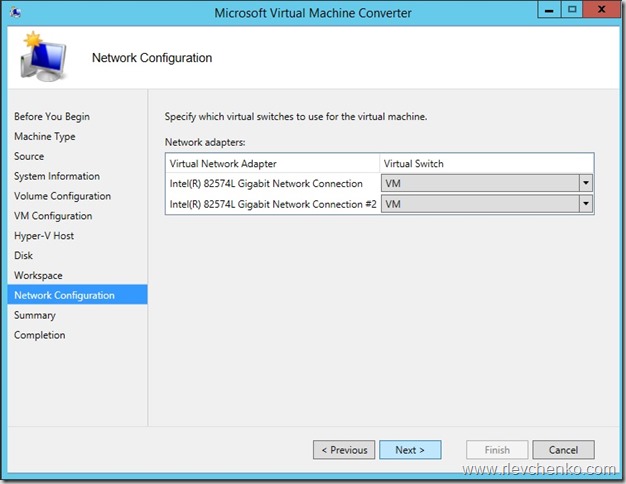Go to Summary step
Image resolution: width=626 pixels, height=484 pixels.
point(35,315)
